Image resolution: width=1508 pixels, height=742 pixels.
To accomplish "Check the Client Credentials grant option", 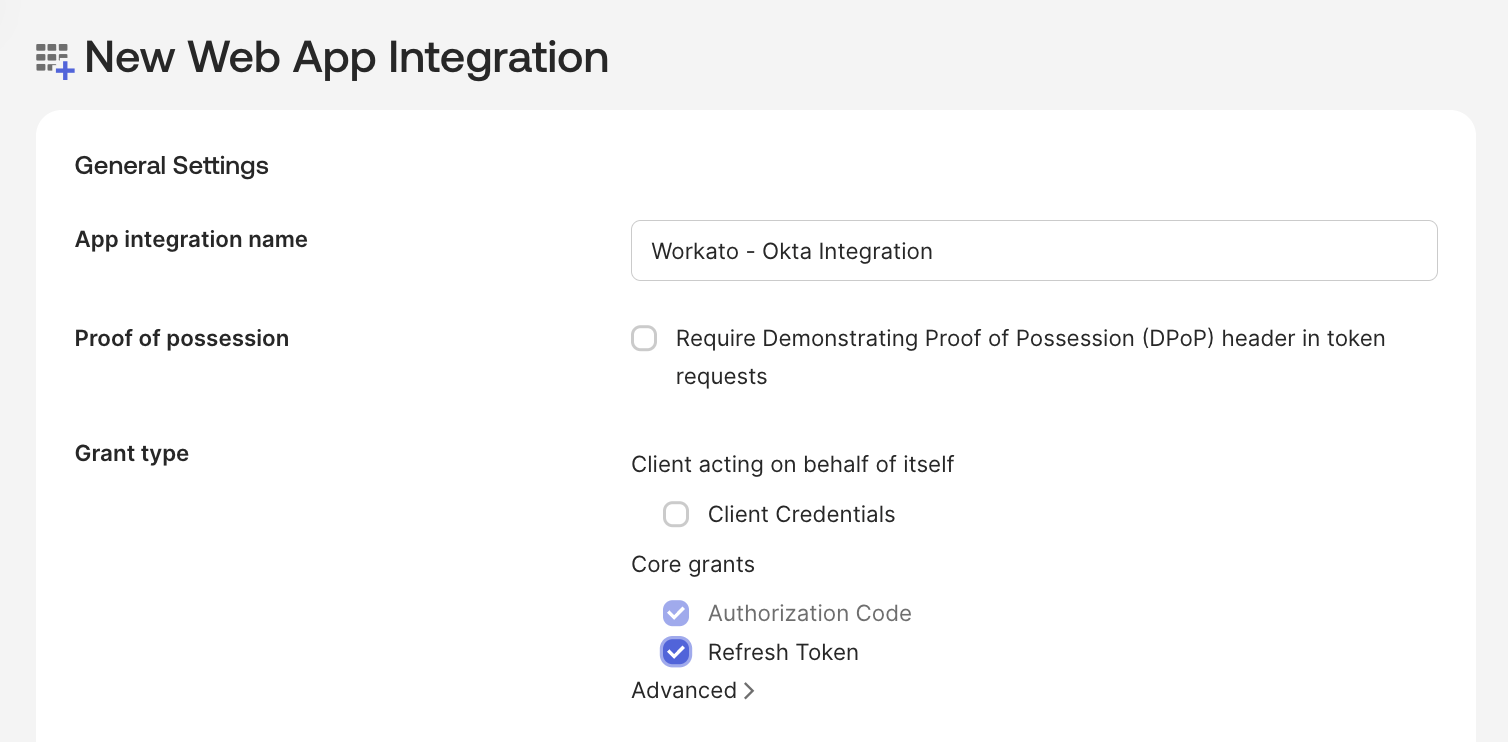I will click(x=676, y=514).
